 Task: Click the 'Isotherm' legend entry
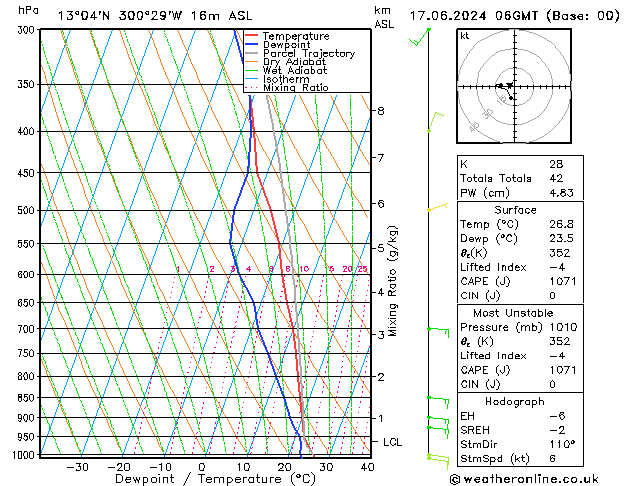pos(286,79)
